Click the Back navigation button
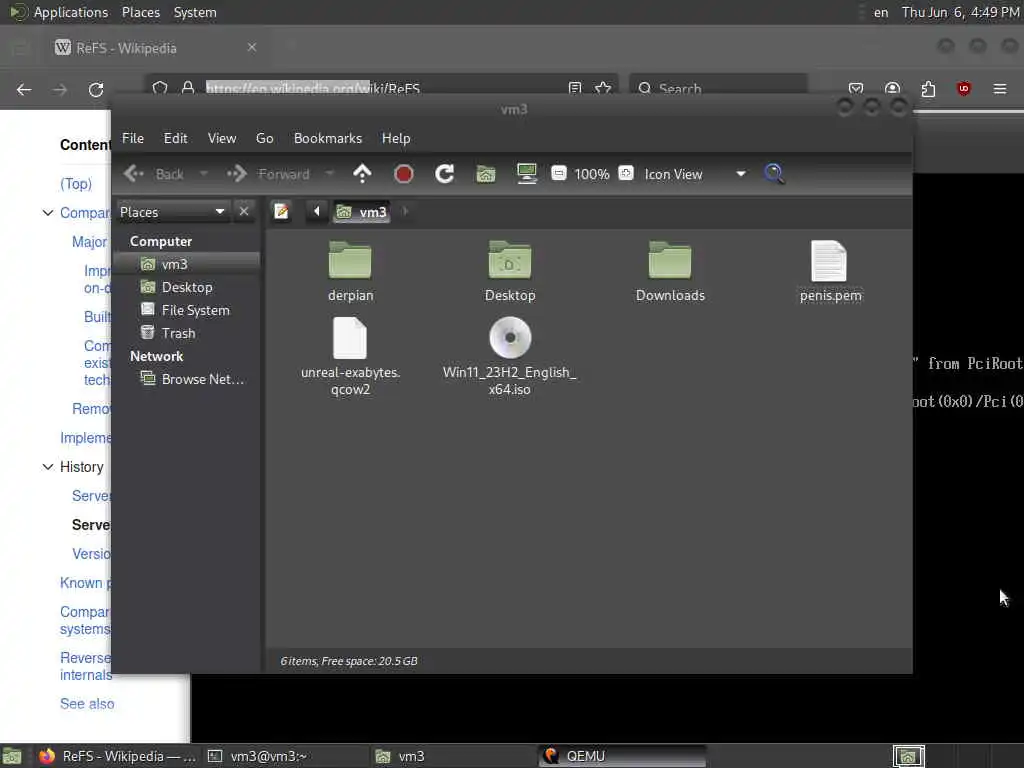1024x768 pixels. pyautogui.click(x=155, y=174)
